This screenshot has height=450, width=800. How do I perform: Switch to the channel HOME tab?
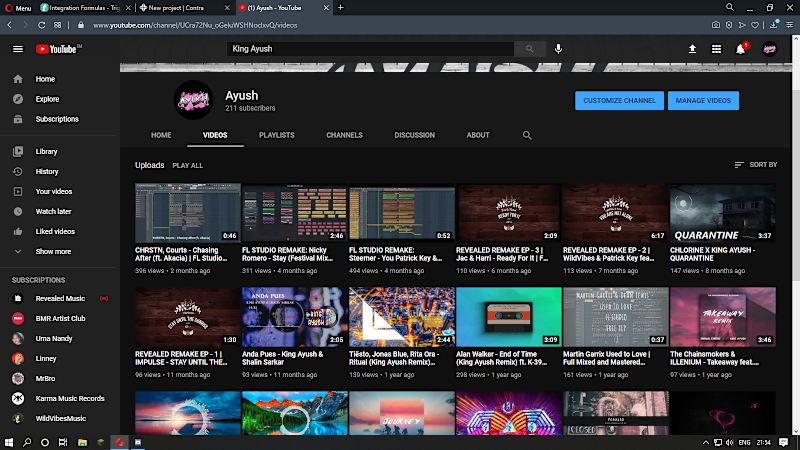161,135
